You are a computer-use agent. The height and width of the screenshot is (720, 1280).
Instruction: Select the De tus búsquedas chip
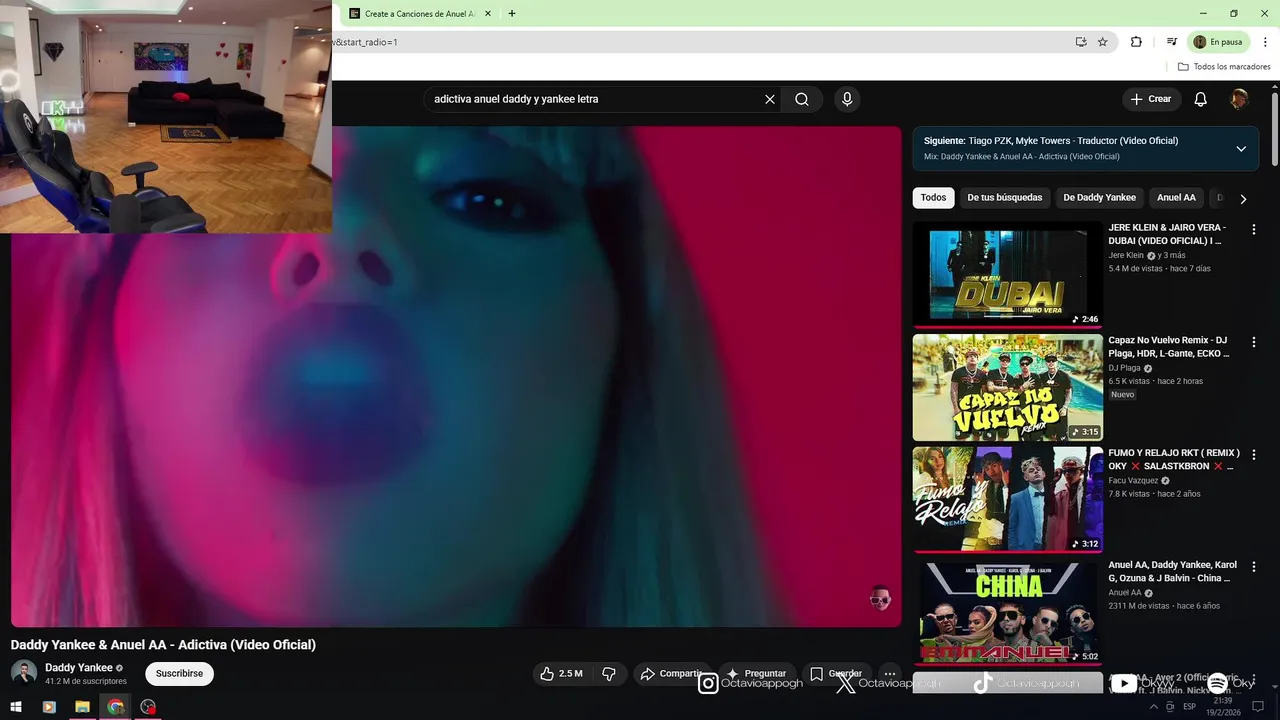coord(1004,198)
